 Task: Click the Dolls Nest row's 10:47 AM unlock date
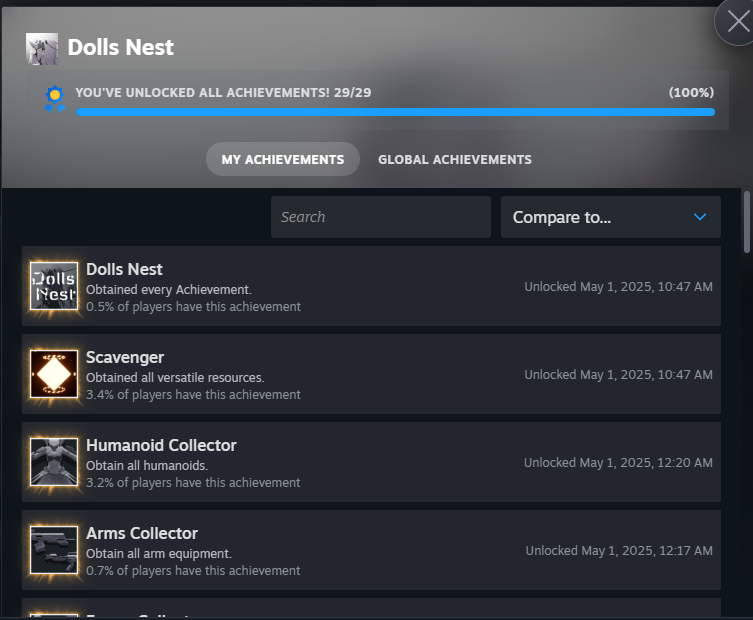coord(619,287)
